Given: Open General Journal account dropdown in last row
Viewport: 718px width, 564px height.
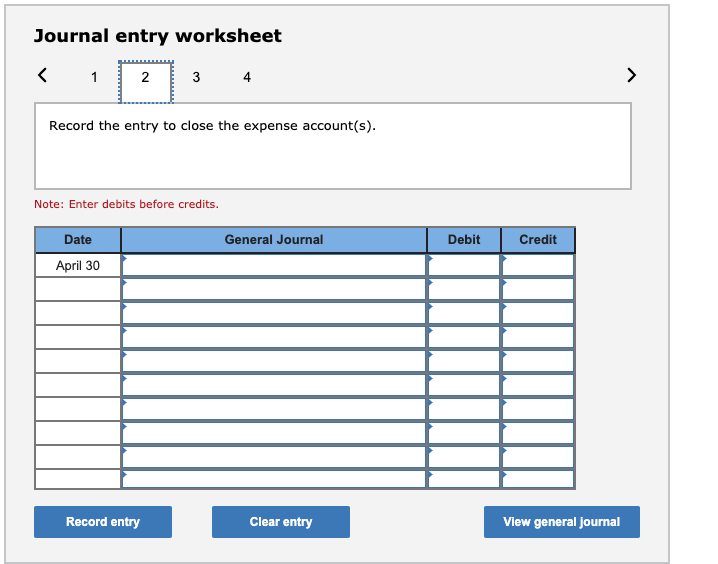Looking at the screenshot, I should point(274,479).
